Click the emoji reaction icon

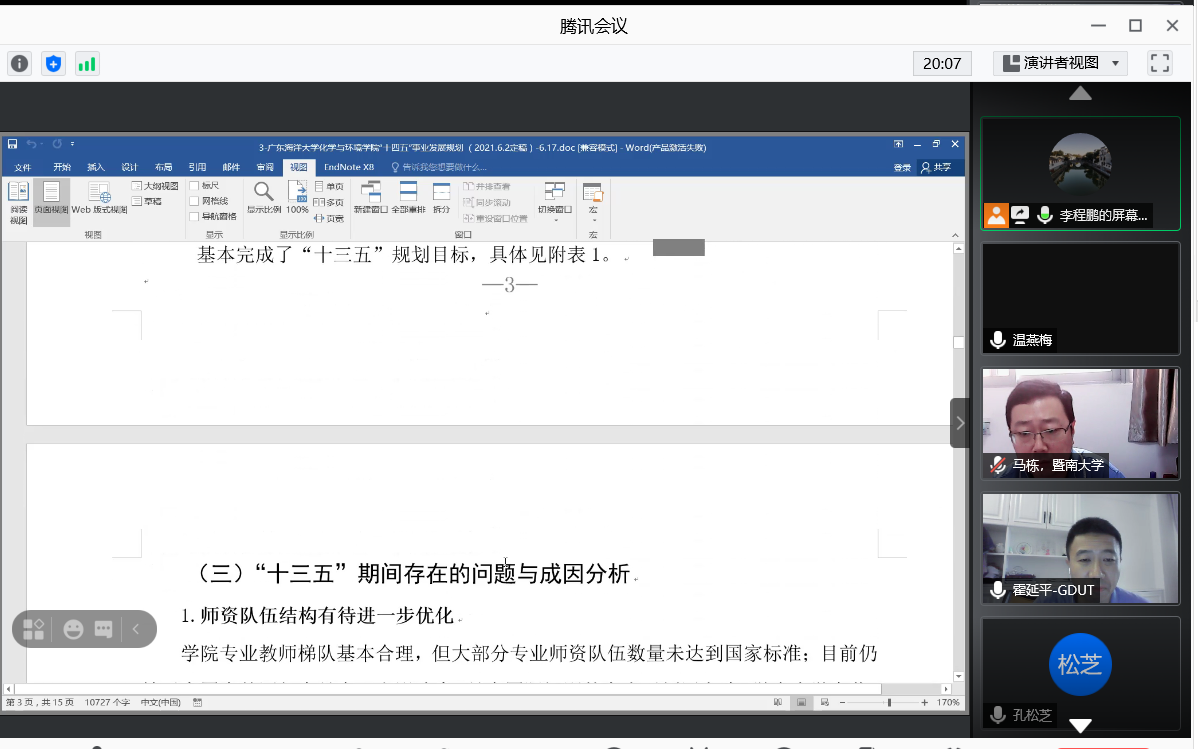point(73,629)
